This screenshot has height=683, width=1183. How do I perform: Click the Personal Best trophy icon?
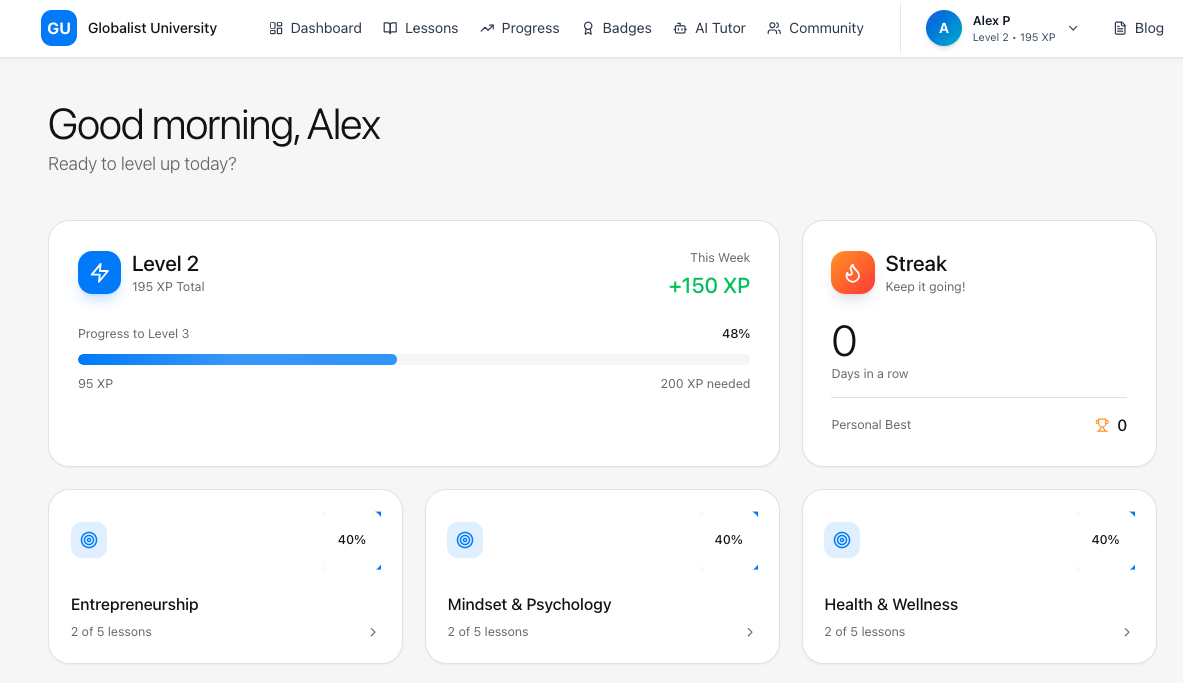click(1102, 425)
